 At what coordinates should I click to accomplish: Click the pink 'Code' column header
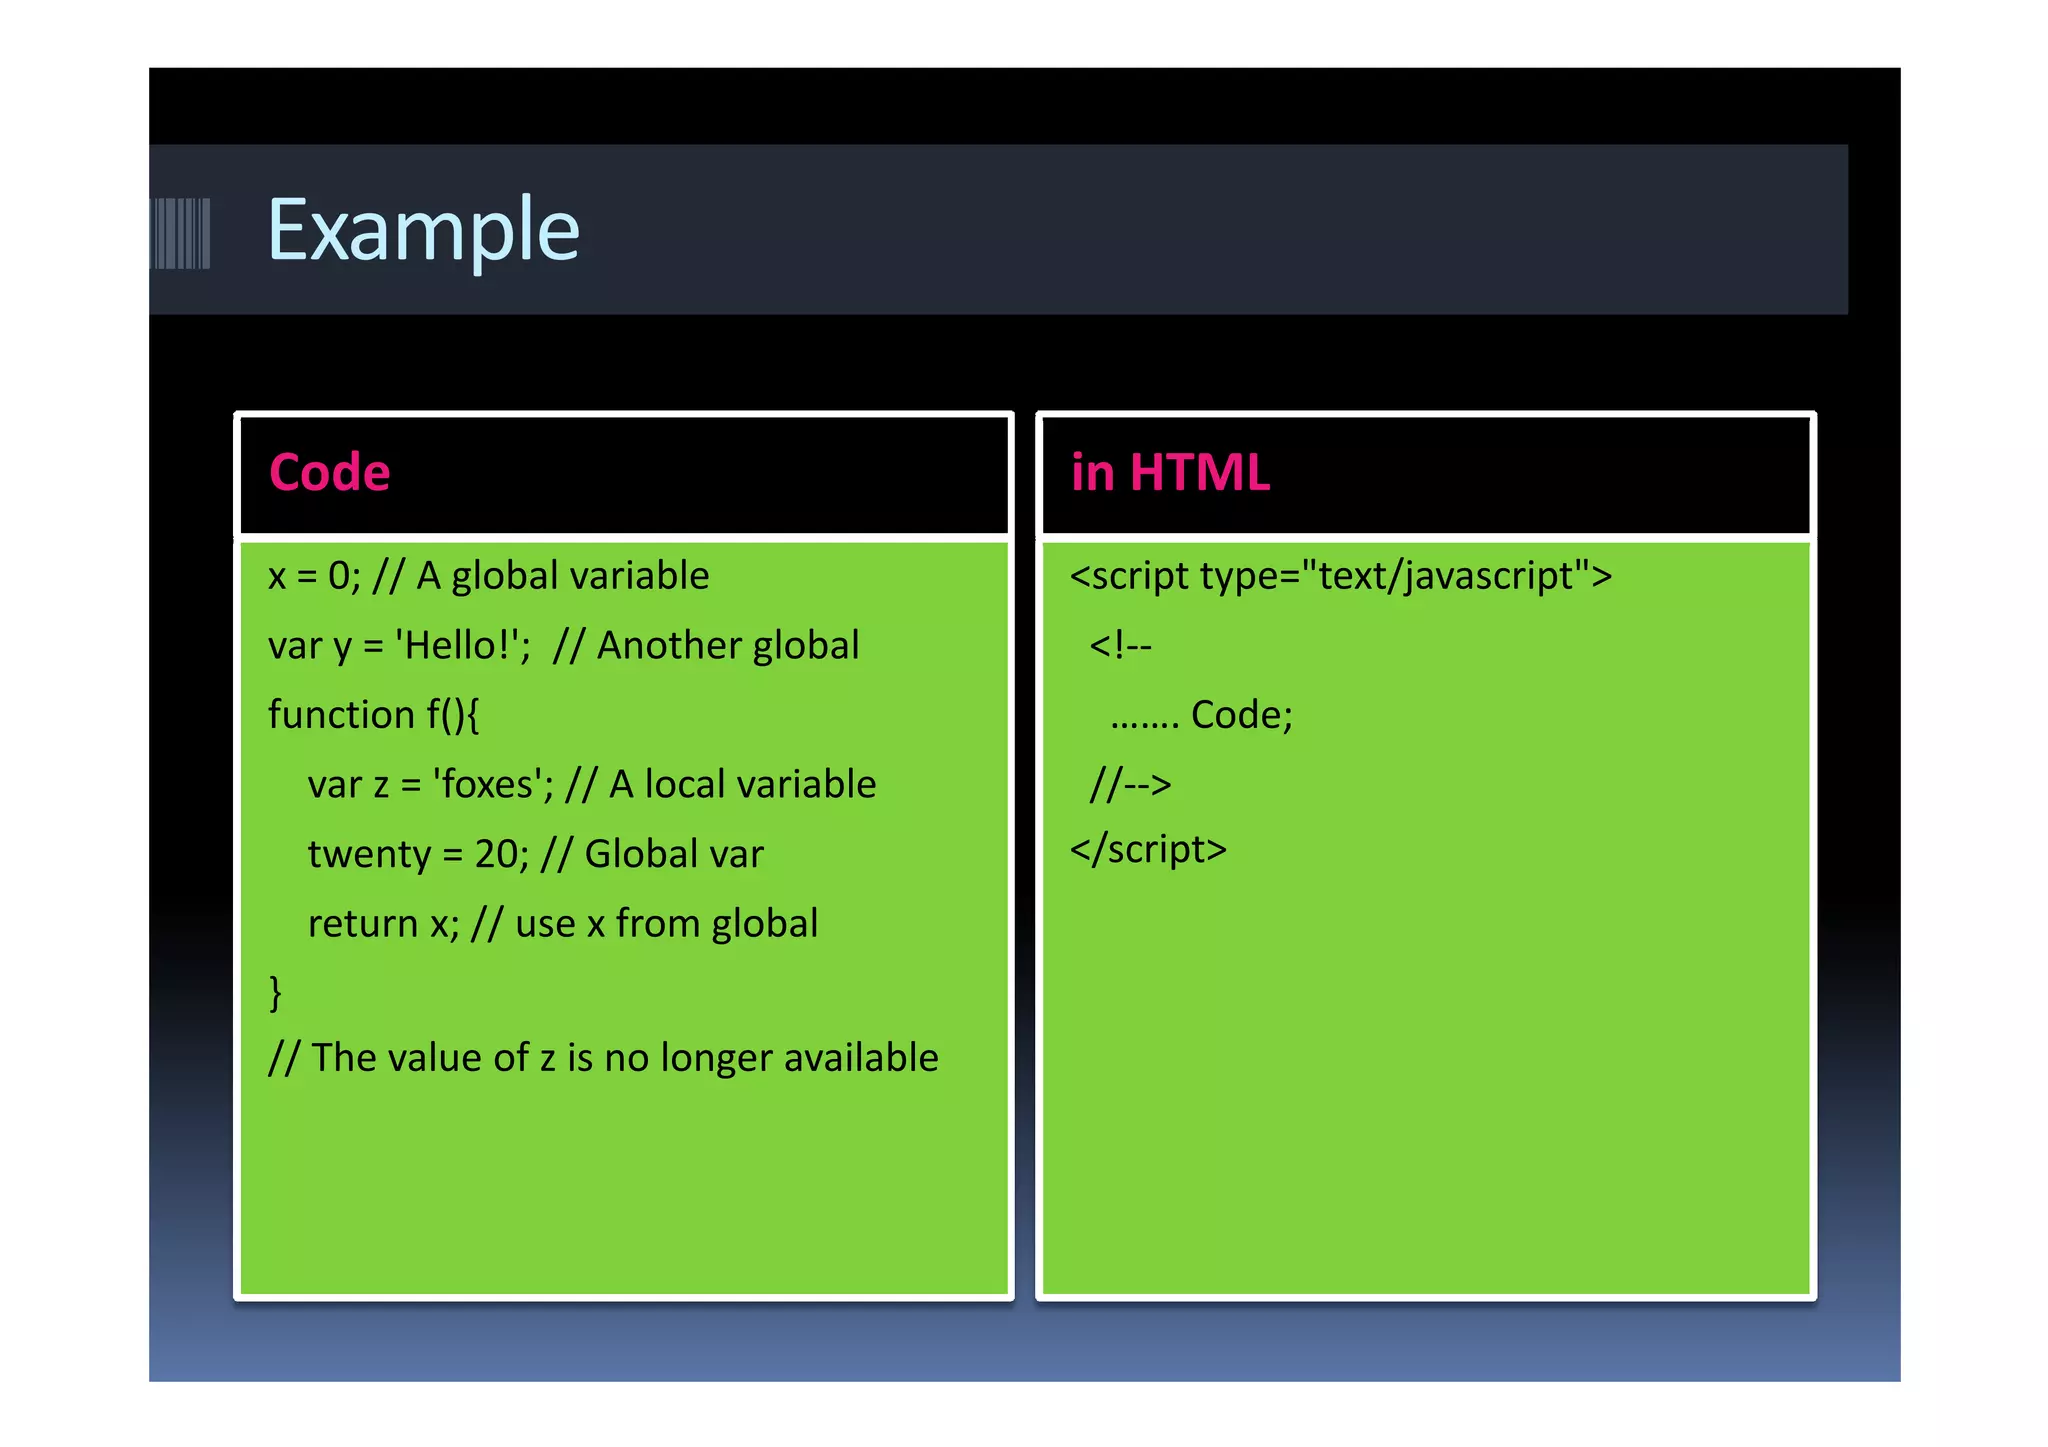pos(330,472)
